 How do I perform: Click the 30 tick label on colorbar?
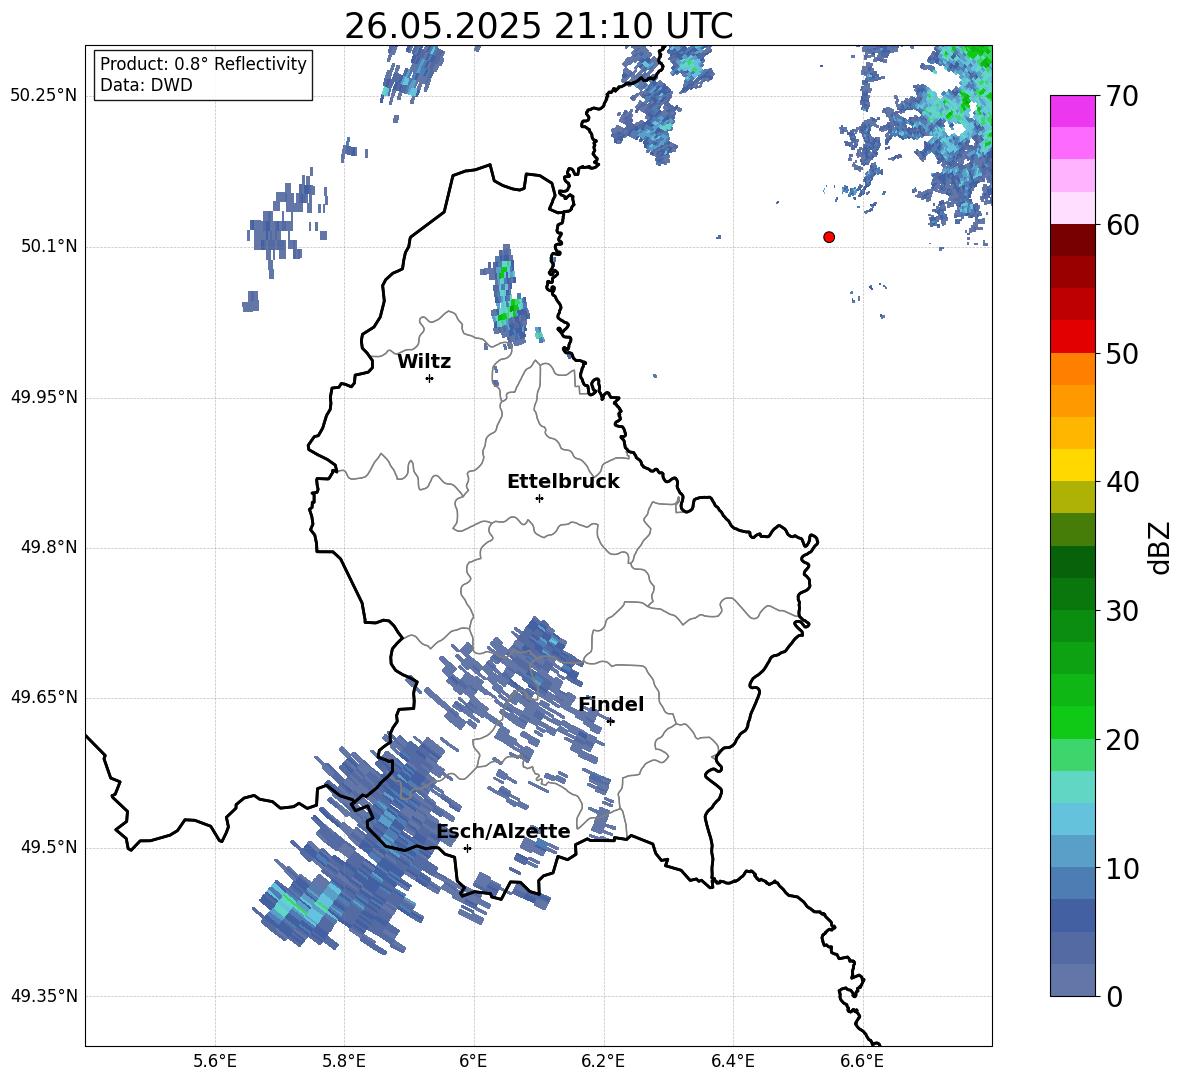tap(1122, 611)
